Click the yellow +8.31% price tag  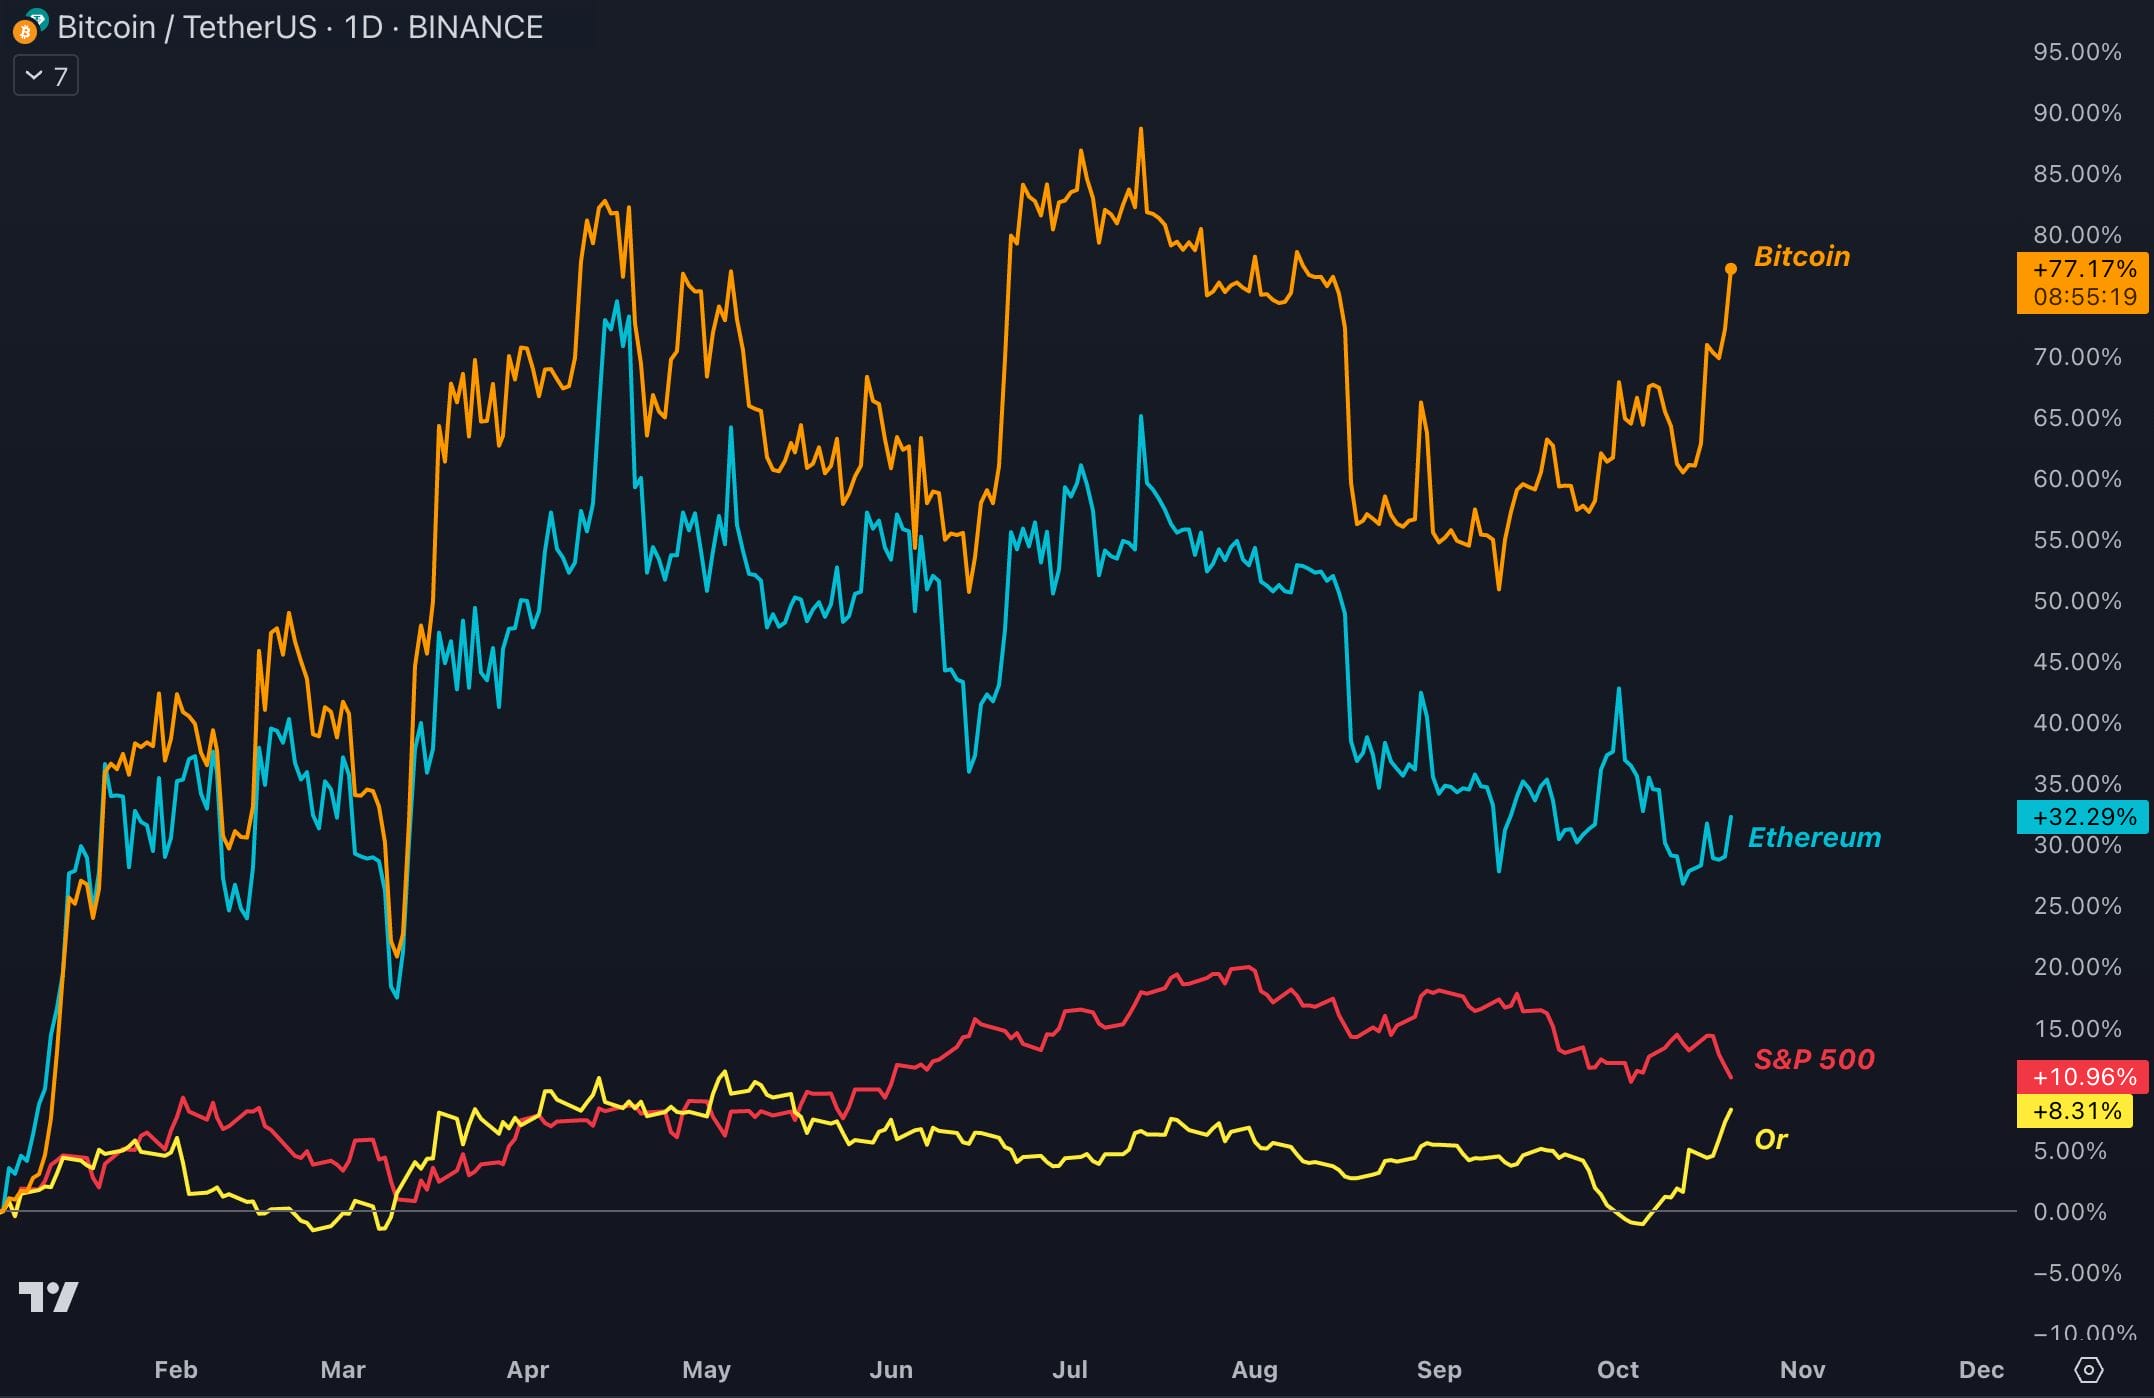(x=2076, y=1111)
